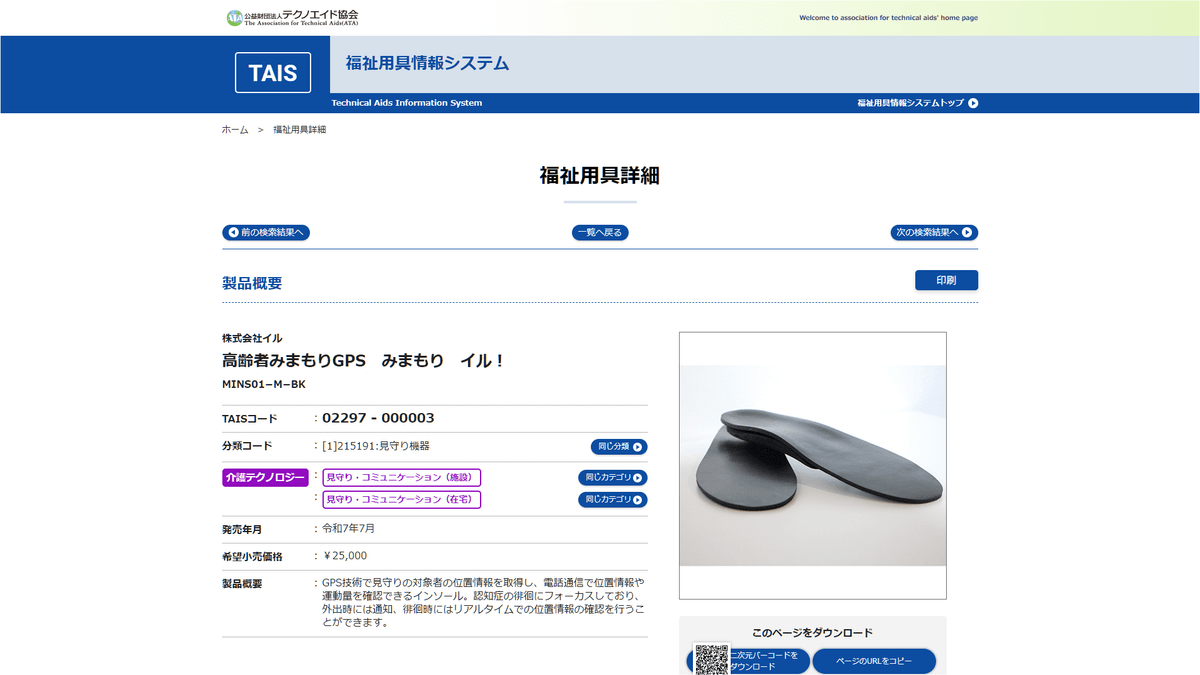Viewport: 1200px width, 675px height.
Task: Click 同じカテゴリ button for 在宅 row
Action: [x=613, y=499]
